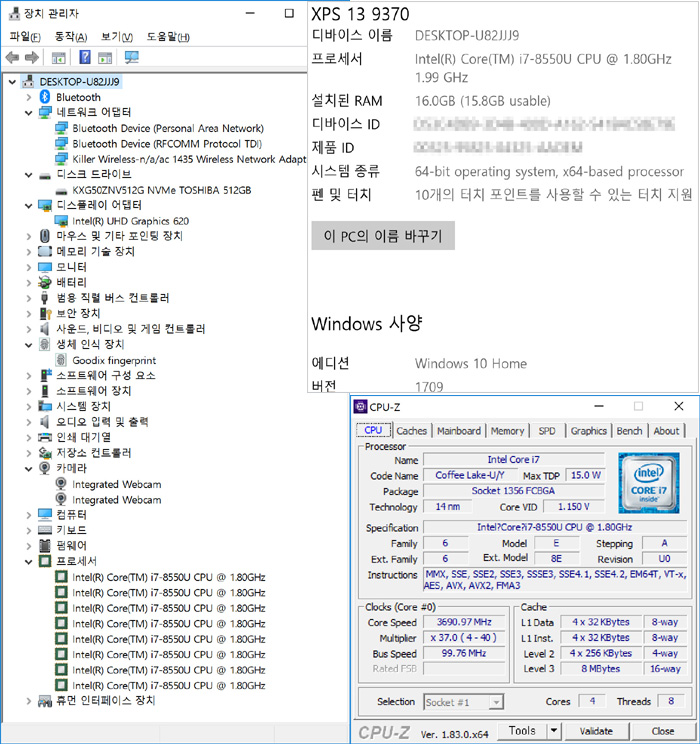This screenshot has height=747, width=700.
Task: Expand the 메모리 기술 장치 node
Action: point(29,252)
